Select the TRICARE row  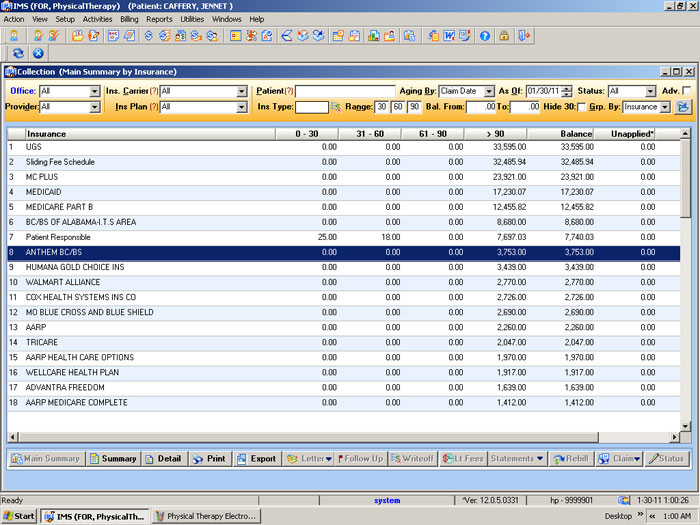(343, 342)
